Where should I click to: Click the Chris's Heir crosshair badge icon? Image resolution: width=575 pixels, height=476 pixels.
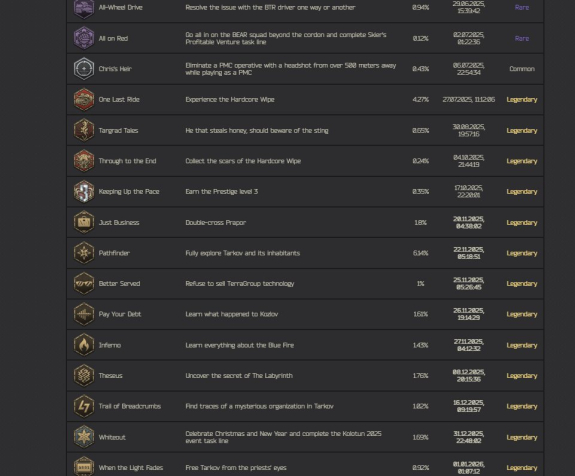click(x=84, y=69)
